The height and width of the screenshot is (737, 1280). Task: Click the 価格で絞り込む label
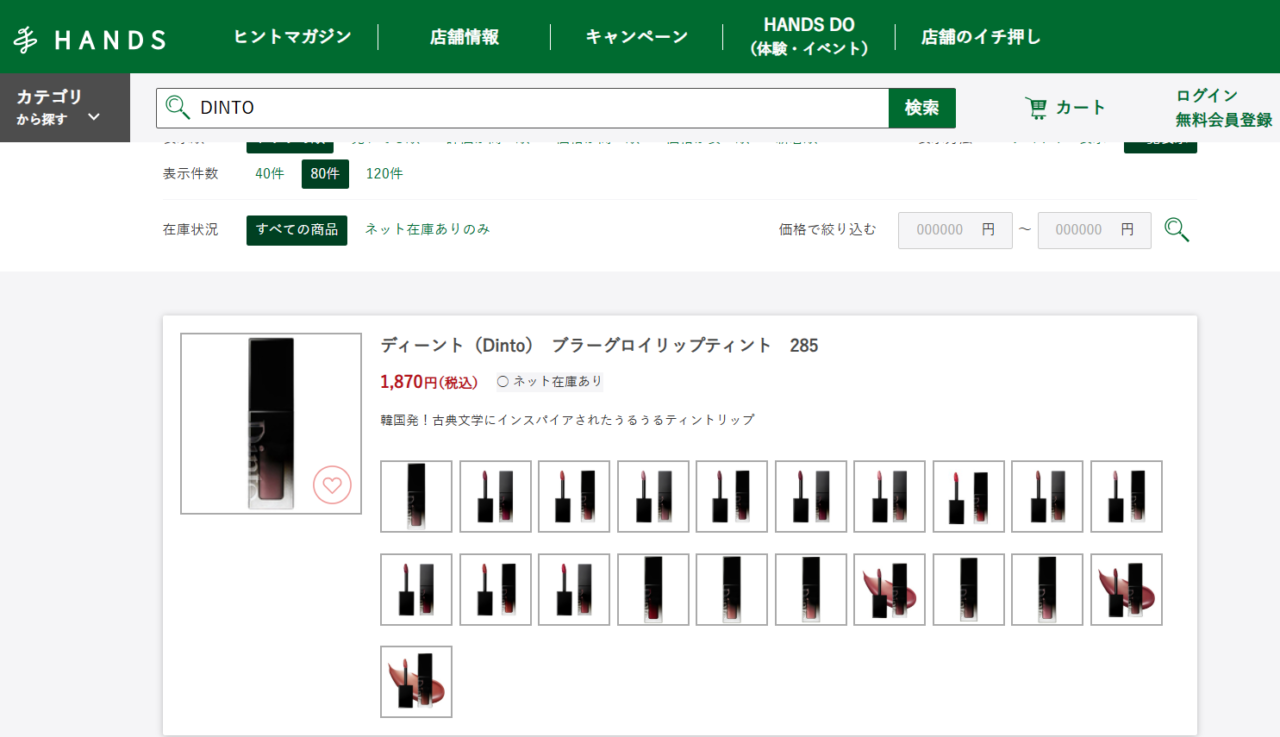pos(828,230)
